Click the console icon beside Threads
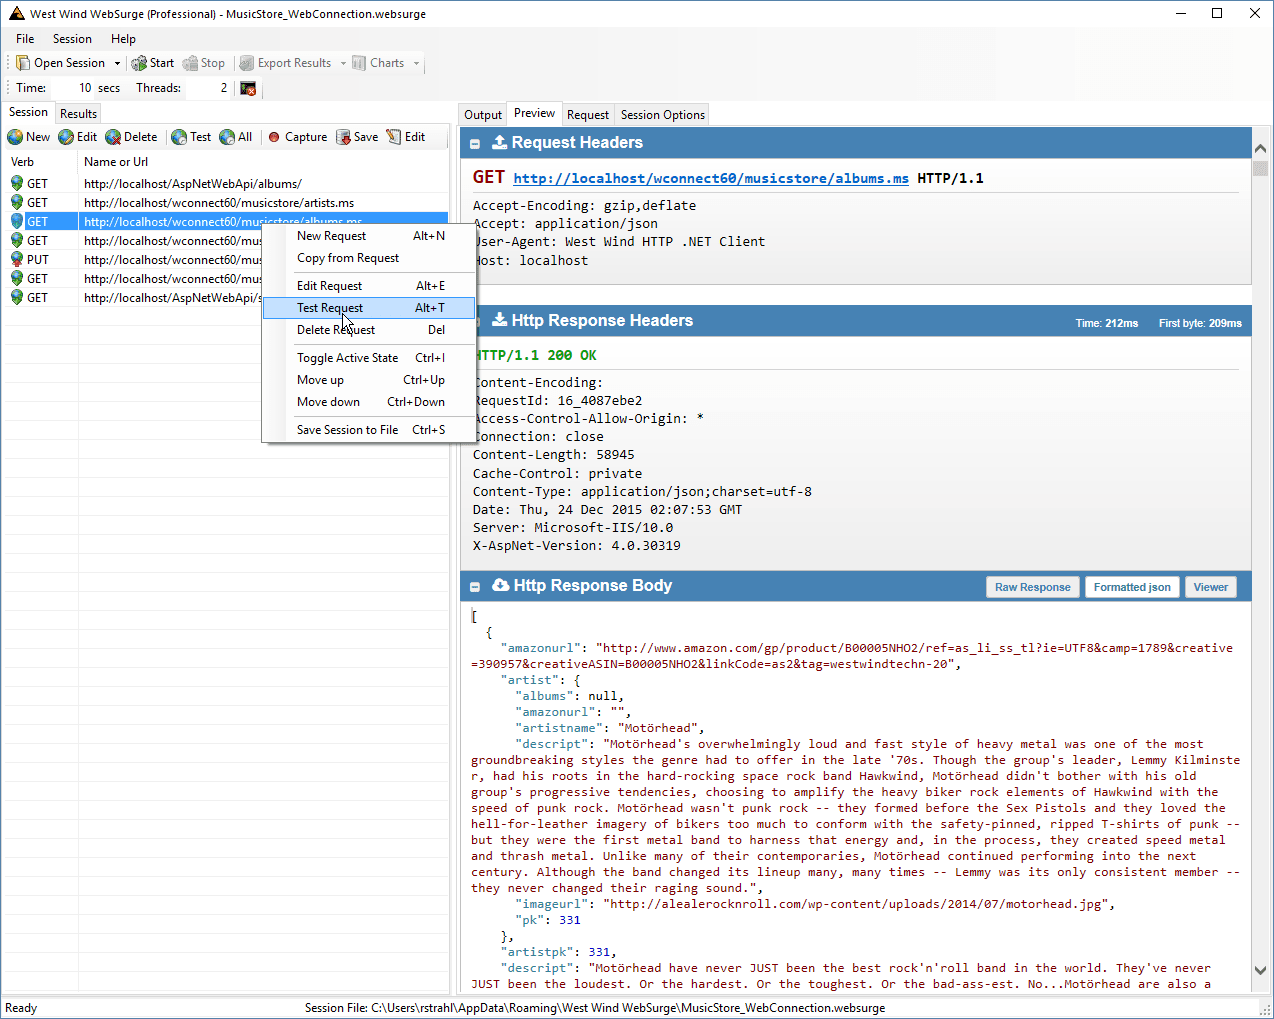The image size is (1274, 1019). (248, 88)
